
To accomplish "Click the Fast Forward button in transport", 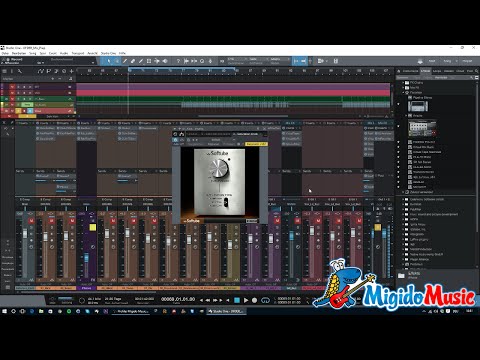I will [216, 300].
